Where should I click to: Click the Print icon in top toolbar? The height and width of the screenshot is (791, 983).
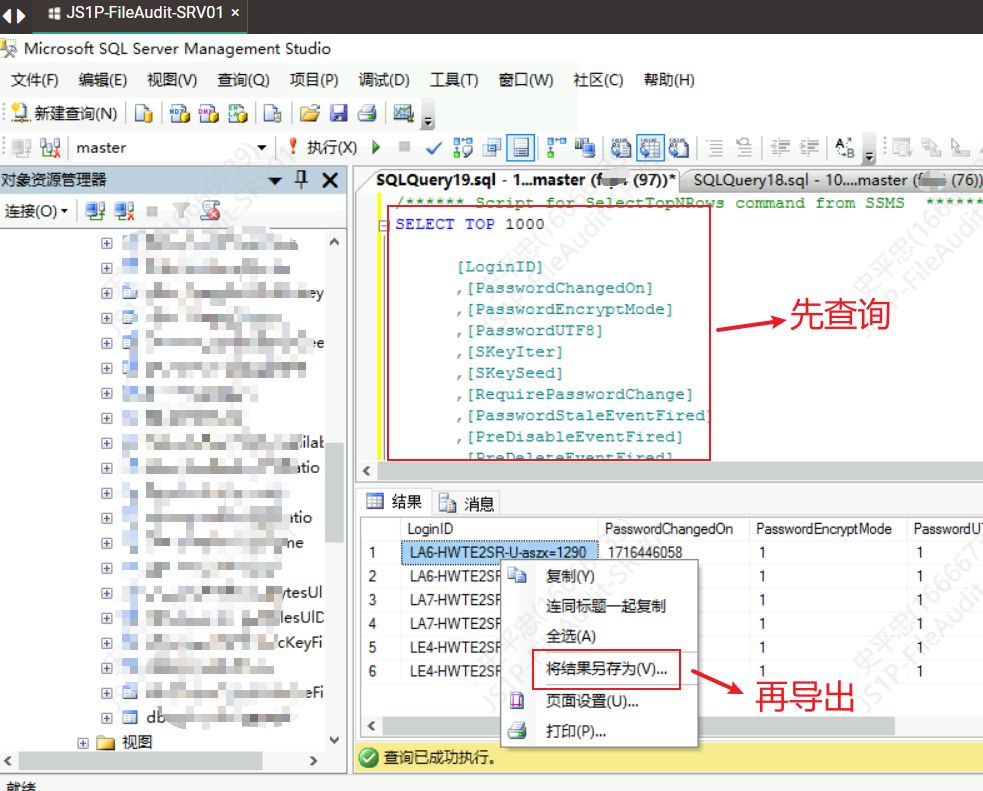click(367, 114)
